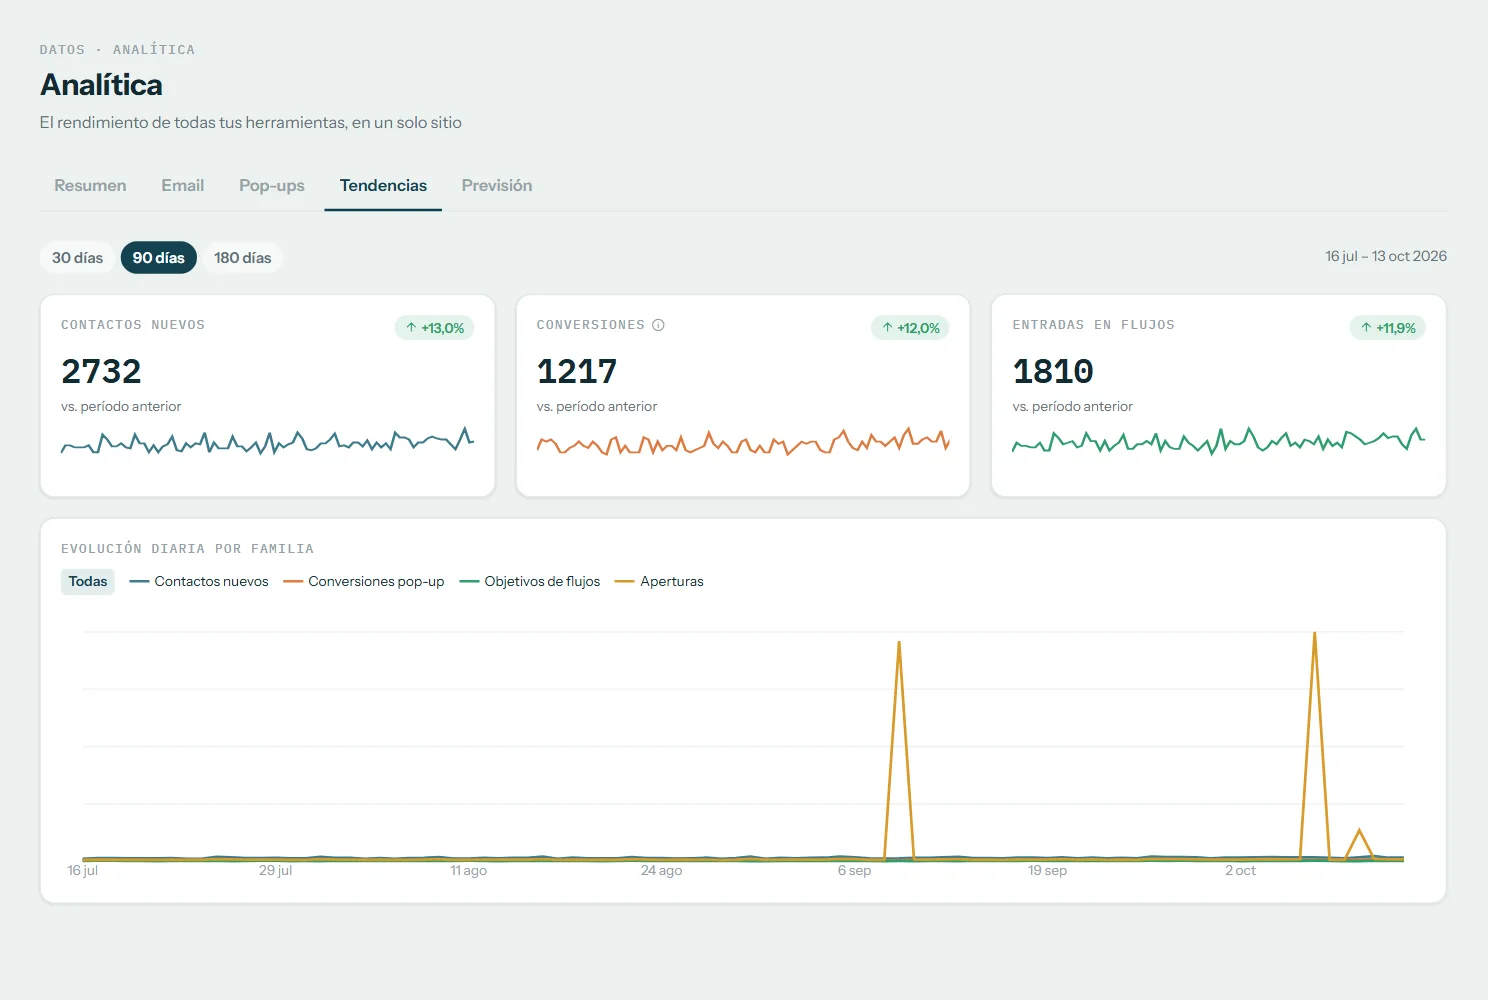The image size is (1488, 1000).
Task: Click the 1810 entradas en flujos value
Action: 1053,372
